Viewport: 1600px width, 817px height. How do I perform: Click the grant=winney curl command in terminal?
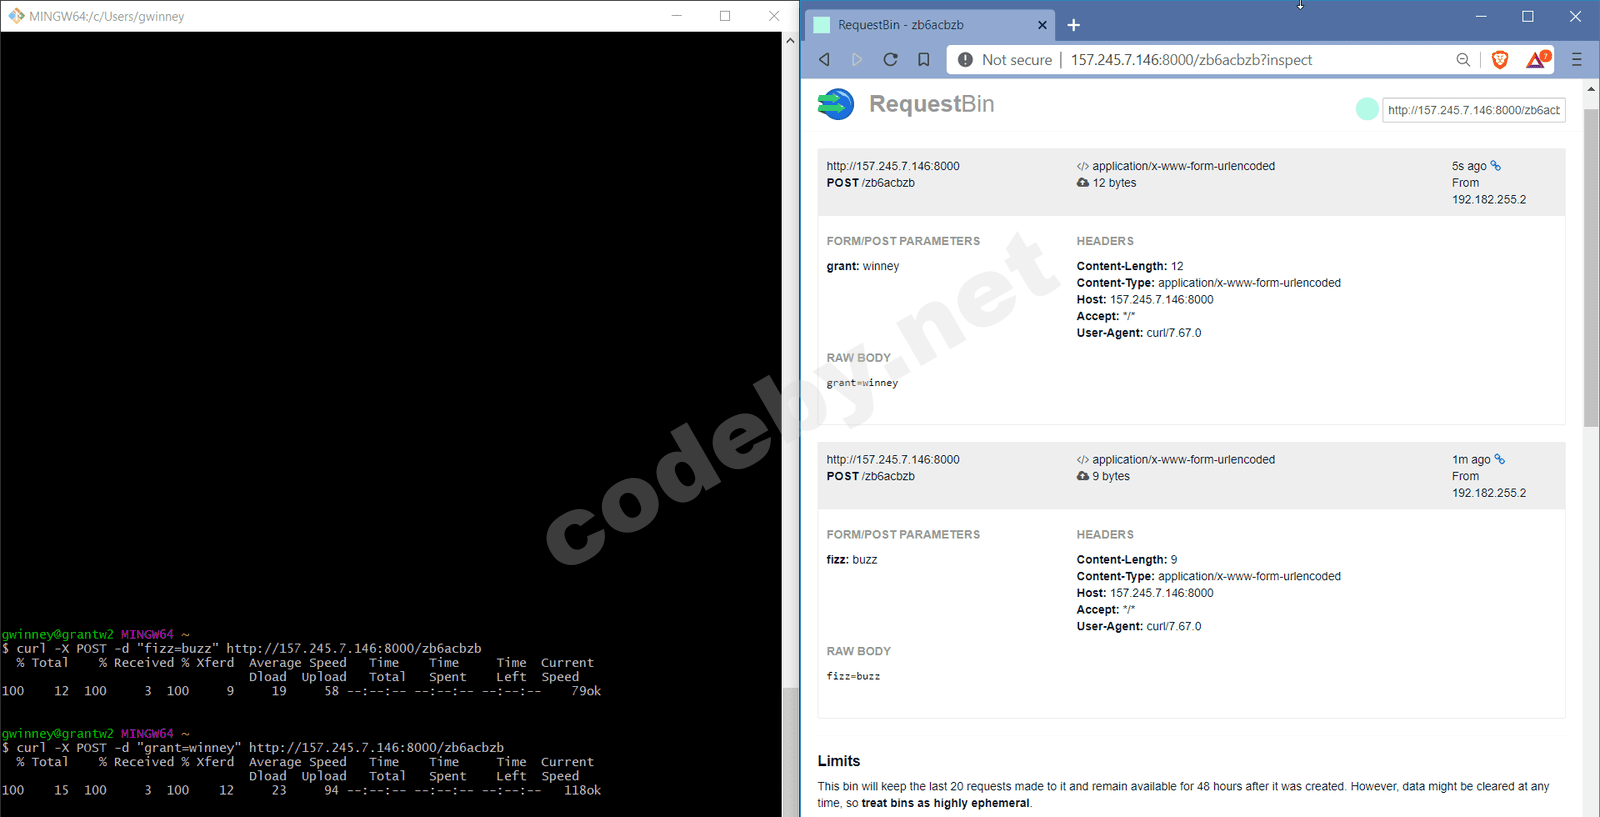[x=260, y=747]
